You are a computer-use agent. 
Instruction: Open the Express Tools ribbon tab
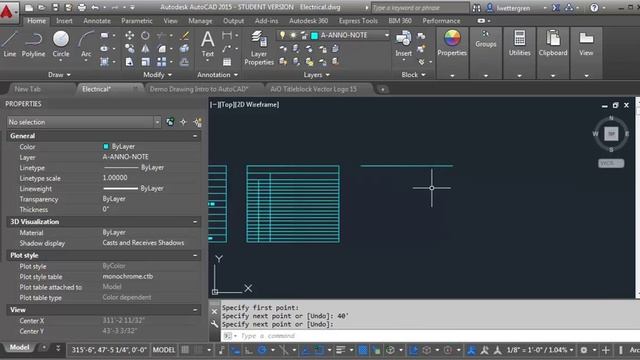pos(358,20)
